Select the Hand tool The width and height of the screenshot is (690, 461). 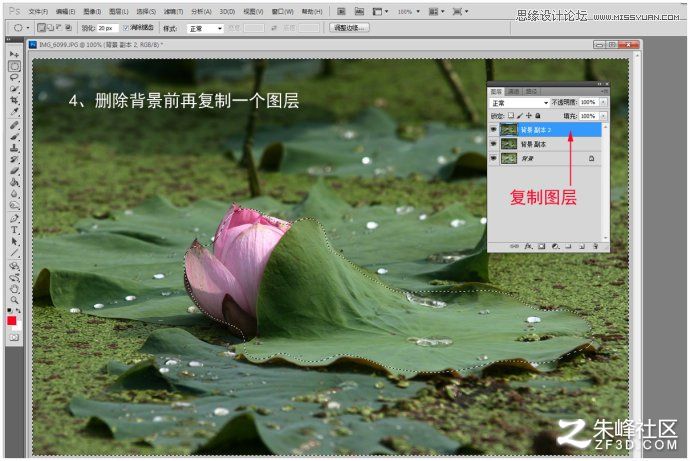[x=14, y=289]
